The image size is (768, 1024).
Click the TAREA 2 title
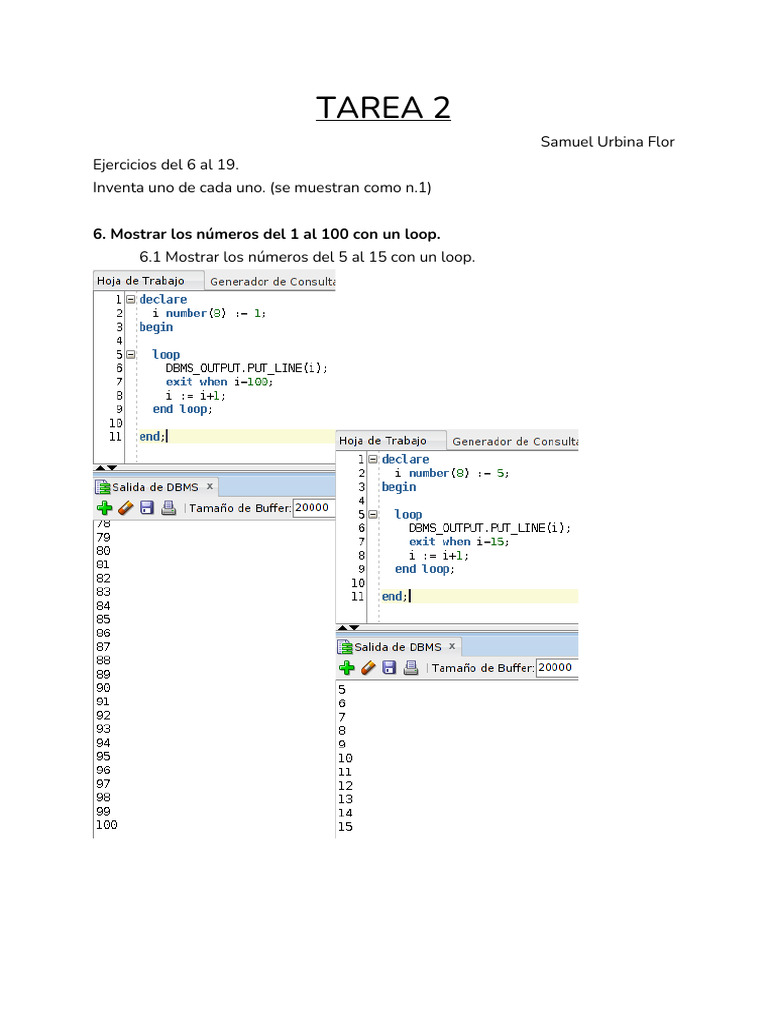coord(383,108)
